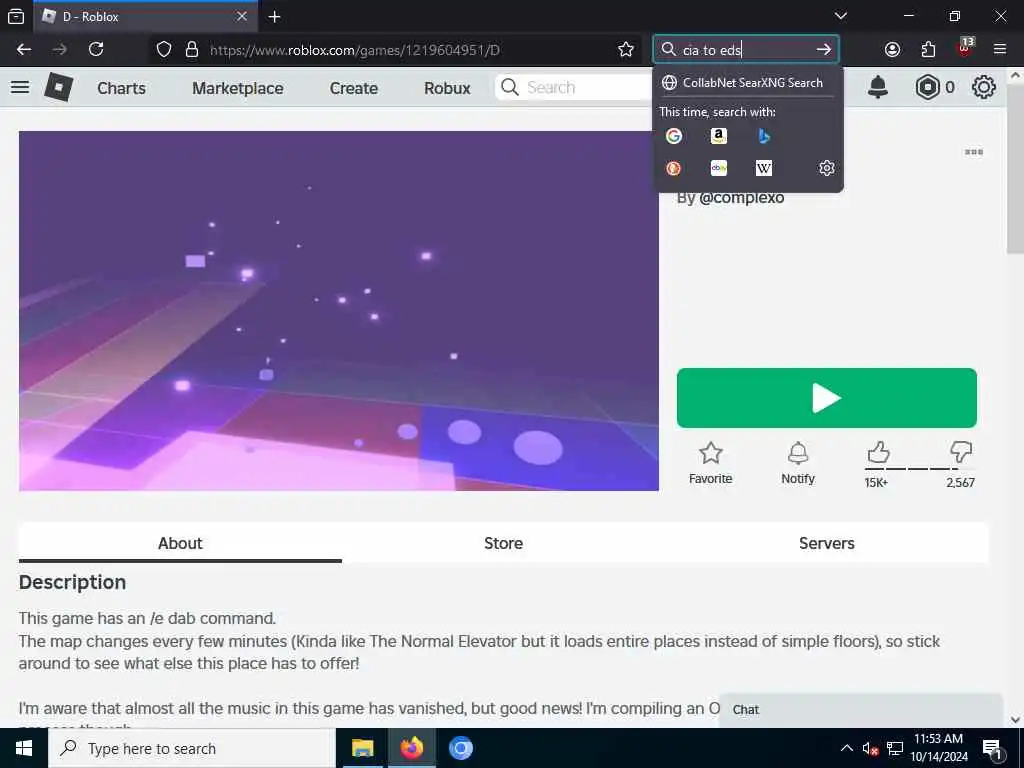Viewport: 1024px width, 768px height.
Task: Close the D - Roblox tab
Action: pos(242,16)
